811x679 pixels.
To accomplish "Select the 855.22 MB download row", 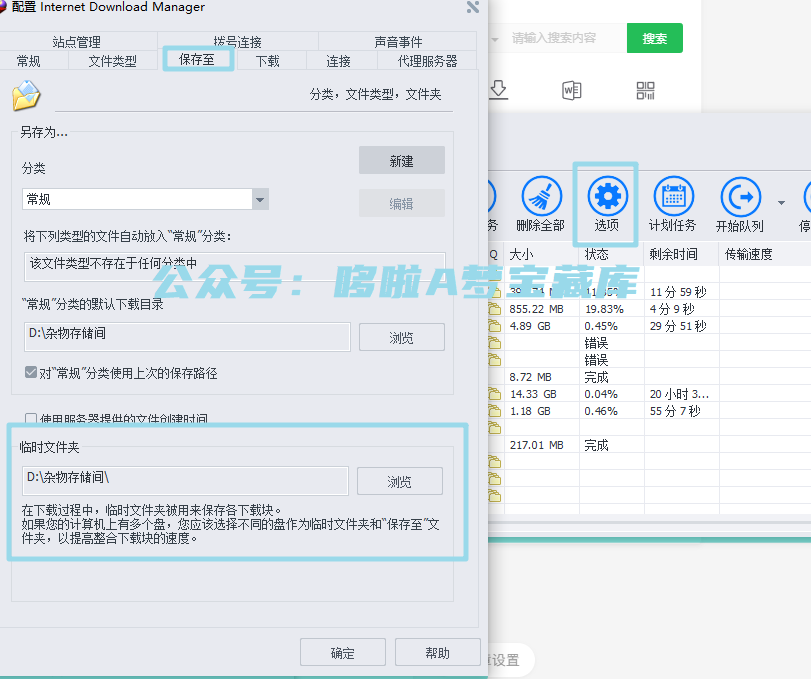I will (650, 309).
